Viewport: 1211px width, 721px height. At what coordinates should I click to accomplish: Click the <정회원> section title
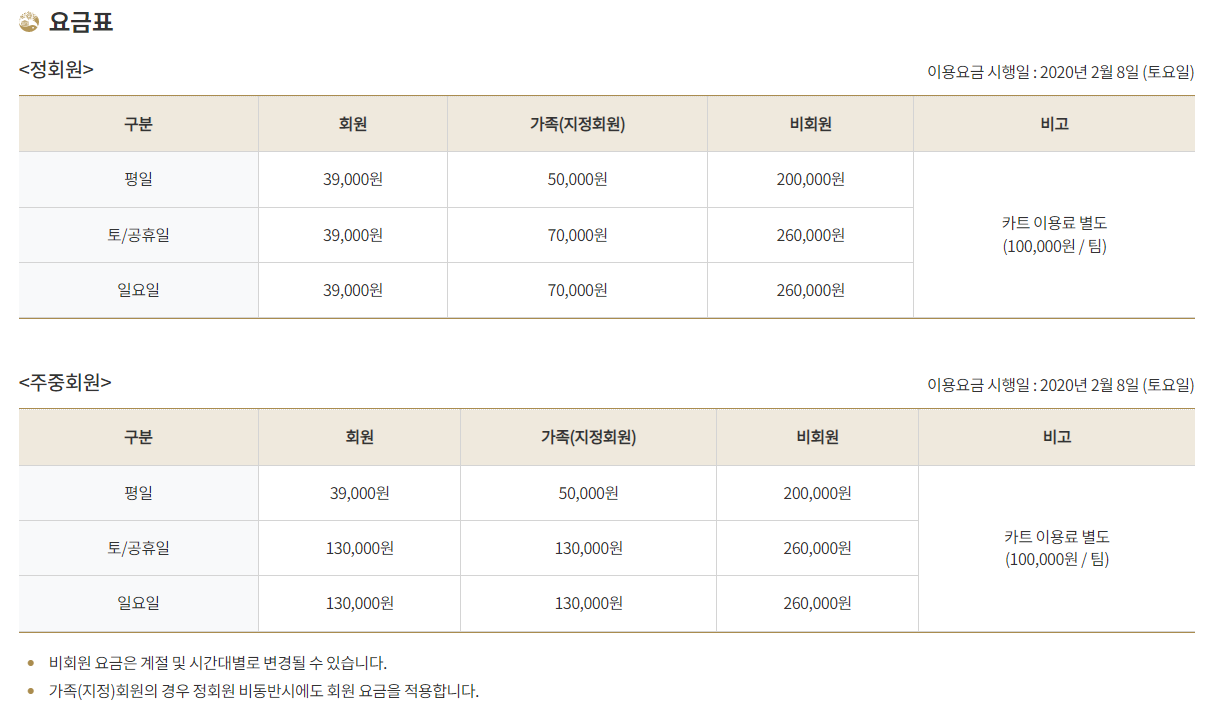[56, 69]
